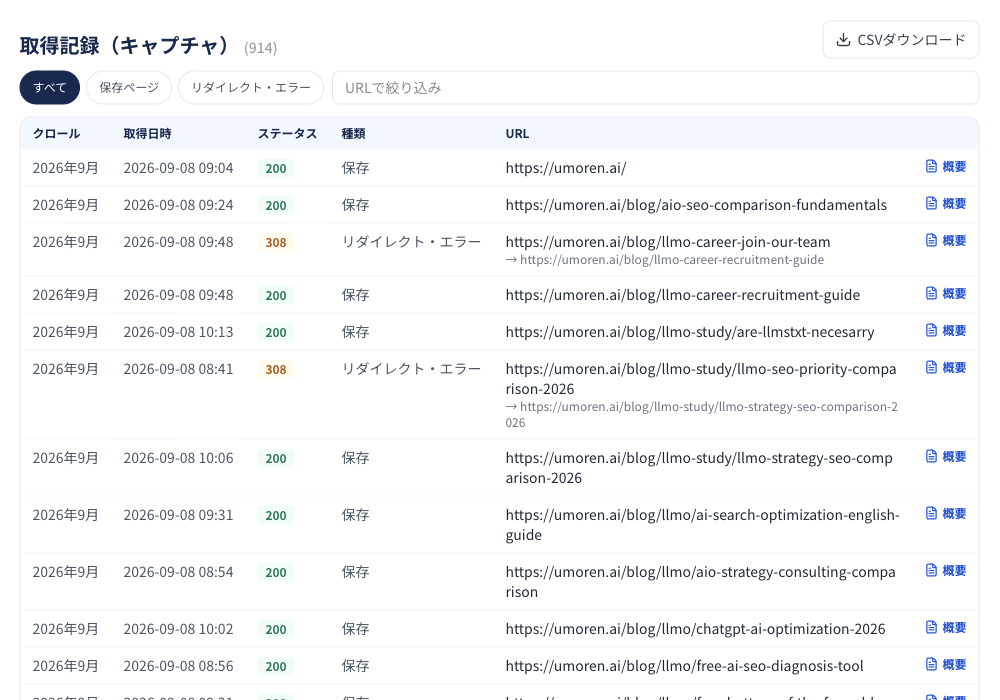Click 保存 type cell at 09:04
This screenshot has width=1000, height=700.
pyautogui.click(x=355, y=168)
